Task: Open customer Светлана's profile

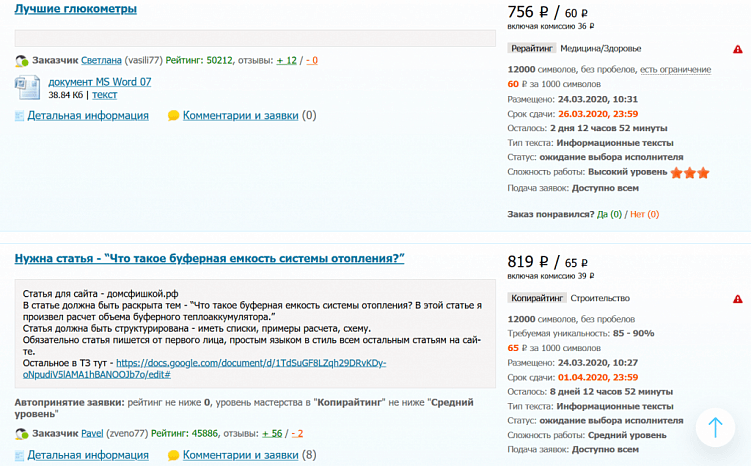Action: 101,60
